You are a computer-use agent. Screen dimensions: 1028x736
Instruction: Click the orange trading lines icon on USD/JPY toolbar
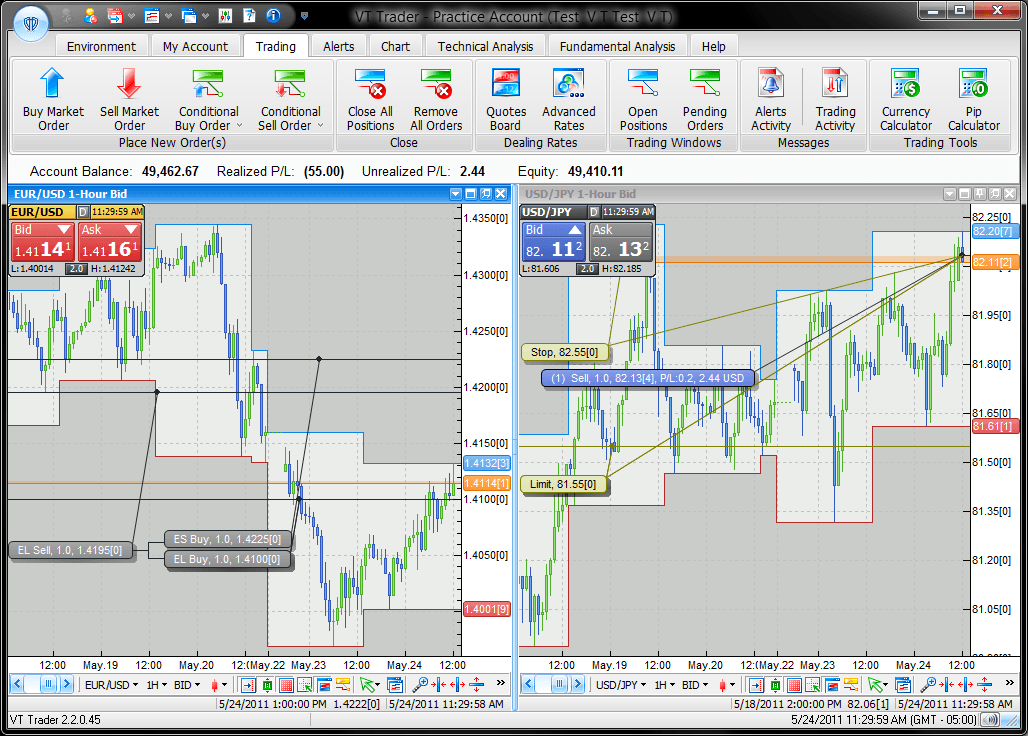pos(851,685)
